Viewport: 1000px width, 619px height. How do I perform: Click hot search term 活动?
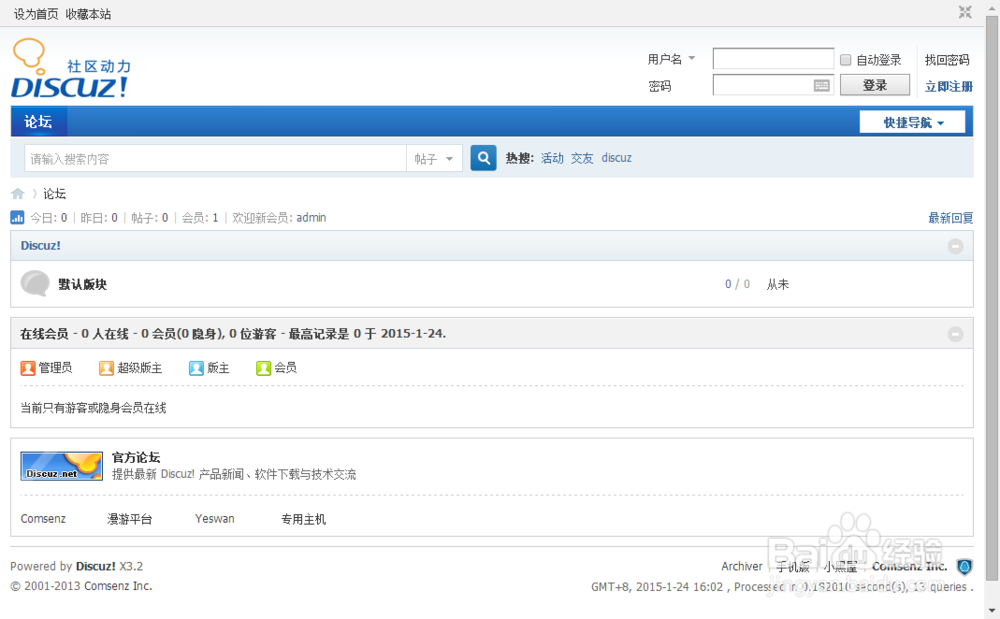pyautogui.click(x=552, y=158)
